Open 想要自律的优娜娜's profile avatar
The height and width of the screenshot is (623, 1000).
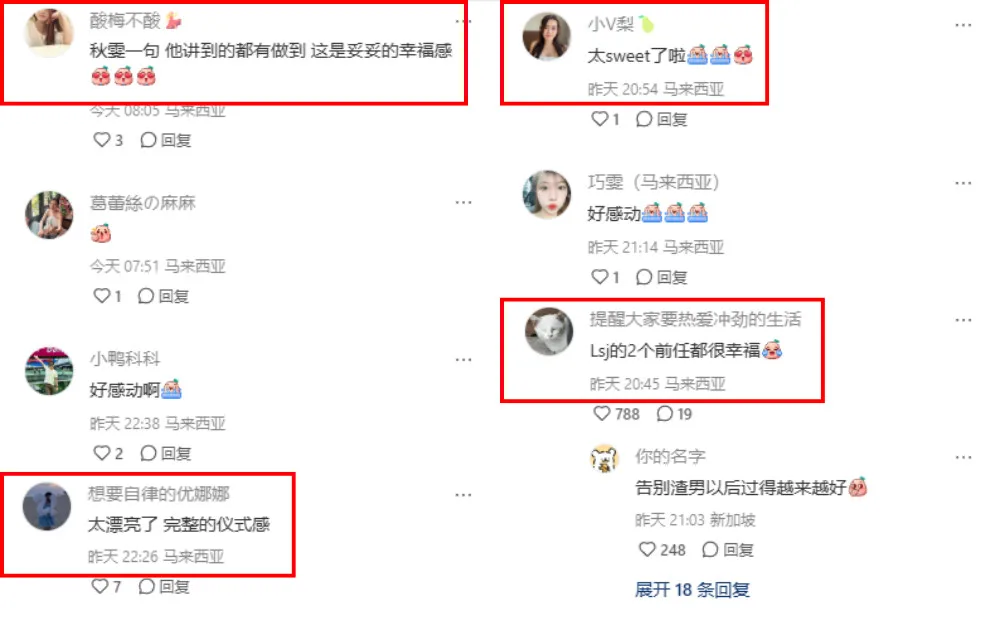tap(47, 507)
